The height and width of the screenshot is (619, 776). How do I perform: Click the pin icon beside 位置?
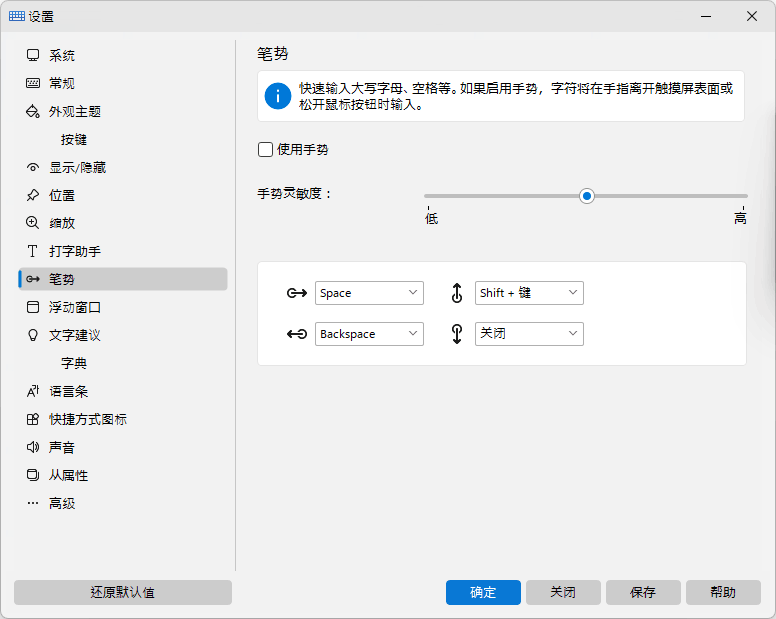pyautogui.click(x=33, y=195)
